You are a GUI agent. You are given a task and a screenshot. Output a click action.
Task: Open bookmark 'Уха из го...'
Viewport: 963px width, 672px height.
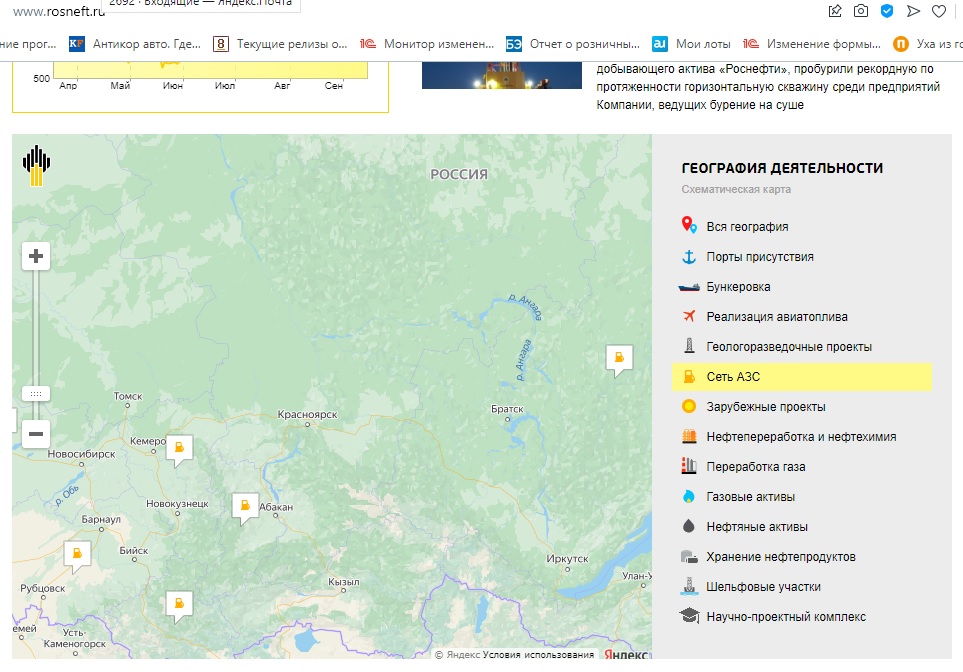tap(927, 44)
